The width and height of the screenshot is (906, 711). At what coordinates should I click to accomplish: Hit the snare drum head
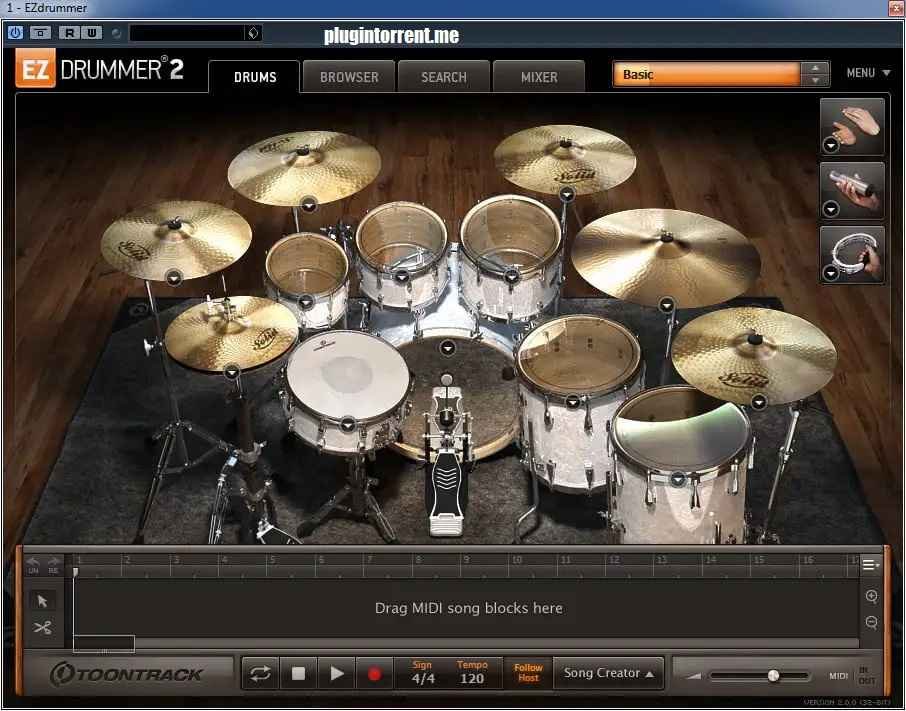tap(347, 373)
